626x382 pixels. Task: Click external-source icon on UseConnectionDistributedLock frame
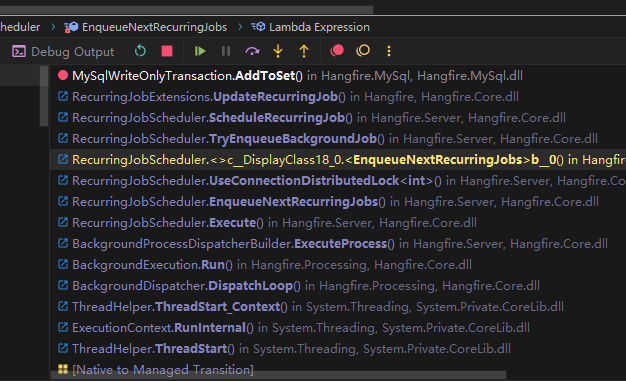pos(63,180)
